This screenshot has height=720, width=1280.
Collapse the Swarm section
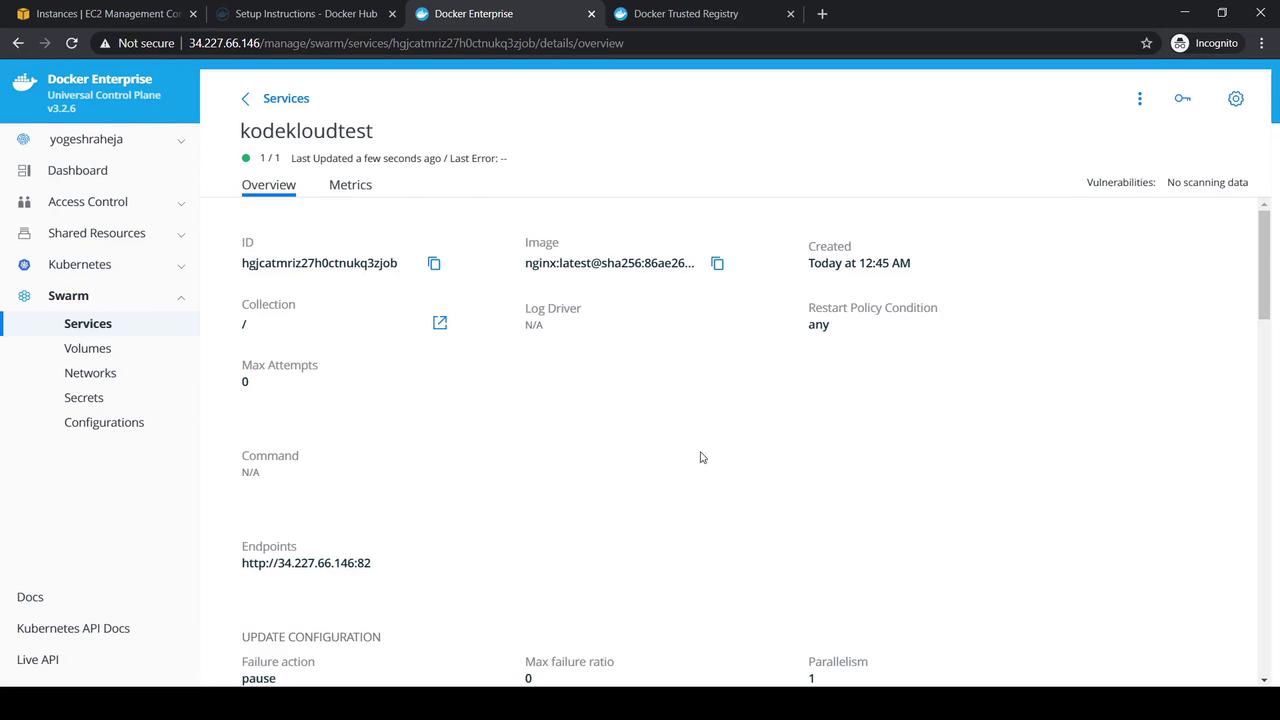[x=181, y=297]
